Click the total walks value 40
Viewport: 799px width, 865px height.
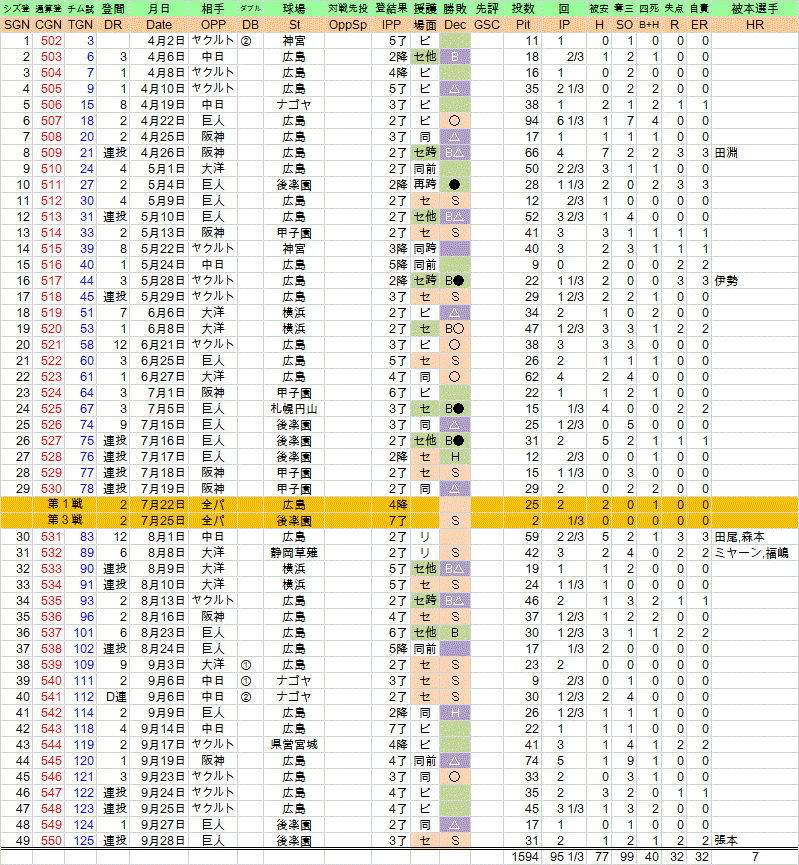pos(652,857)
